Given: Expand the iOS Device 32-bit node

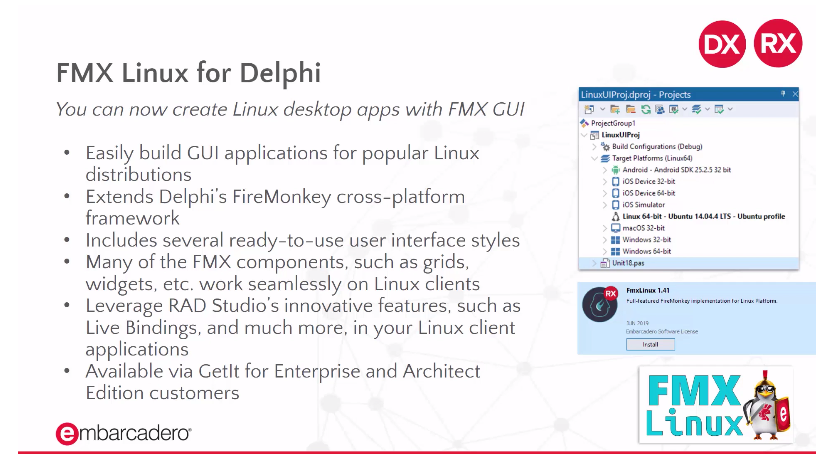Looking at the screenshot, I should 605,181.
